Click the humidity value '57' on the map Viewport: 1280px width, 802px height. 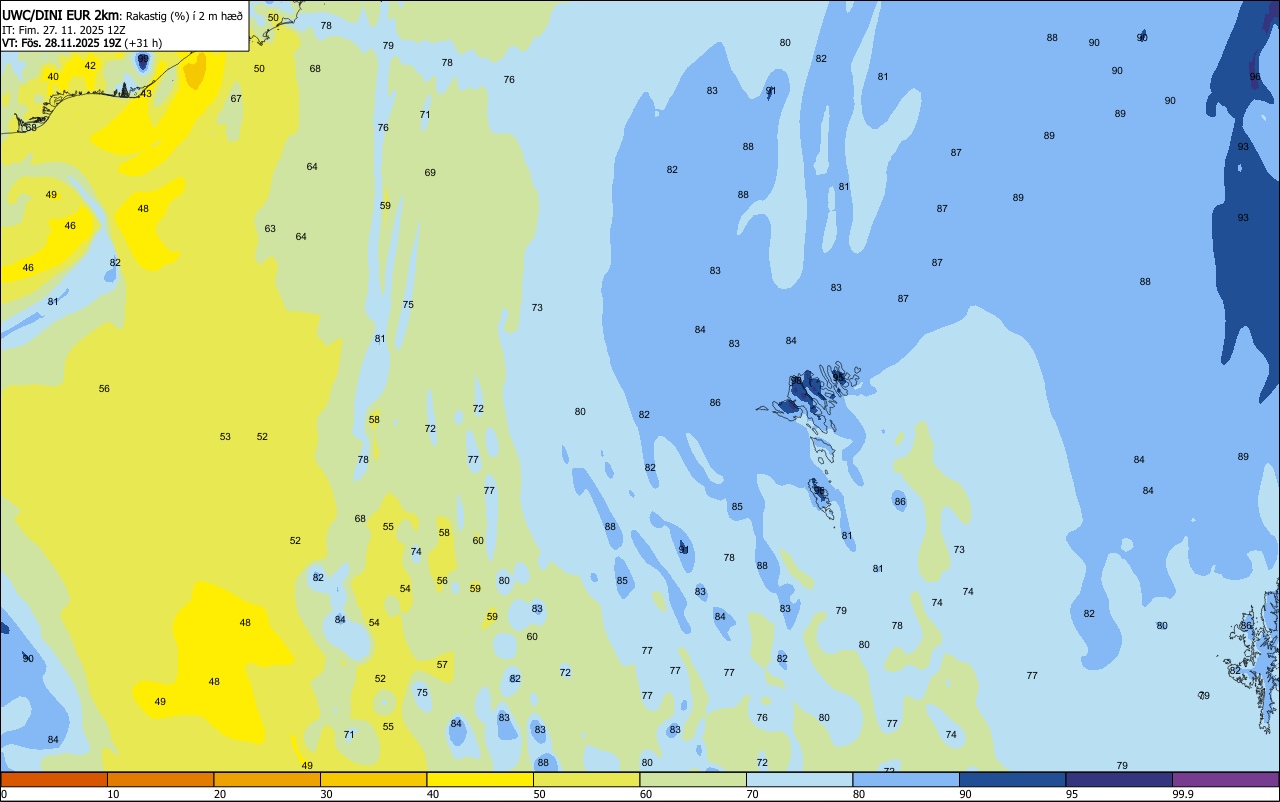(x=442, y=665)
